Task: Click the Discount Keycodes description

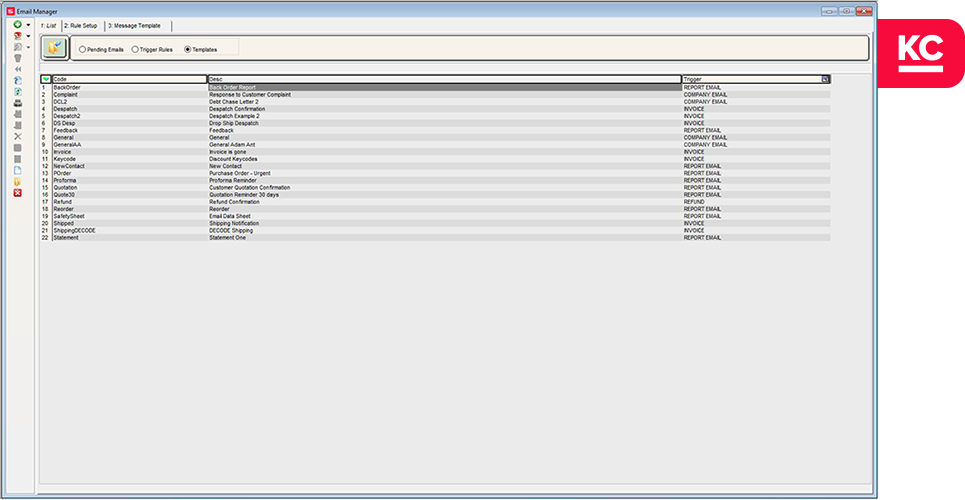Action: coord(233,159)
